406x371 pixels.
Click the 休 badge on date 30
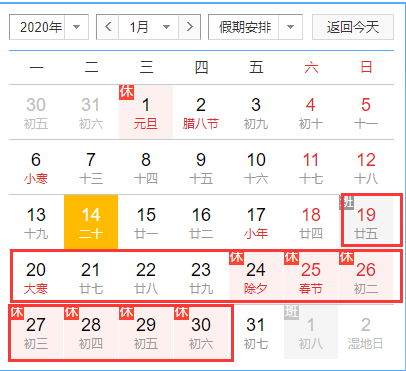181,312
